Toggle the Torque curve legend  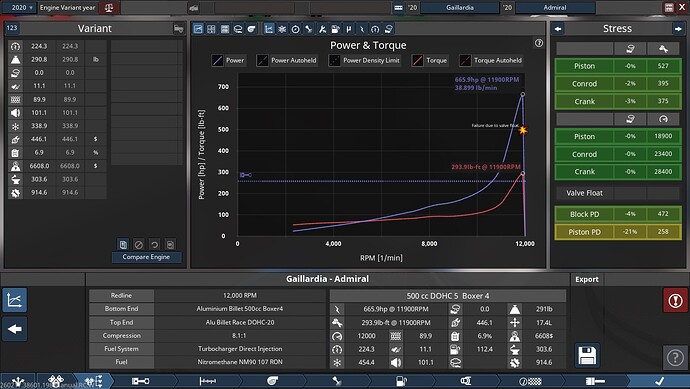(430, 60)
